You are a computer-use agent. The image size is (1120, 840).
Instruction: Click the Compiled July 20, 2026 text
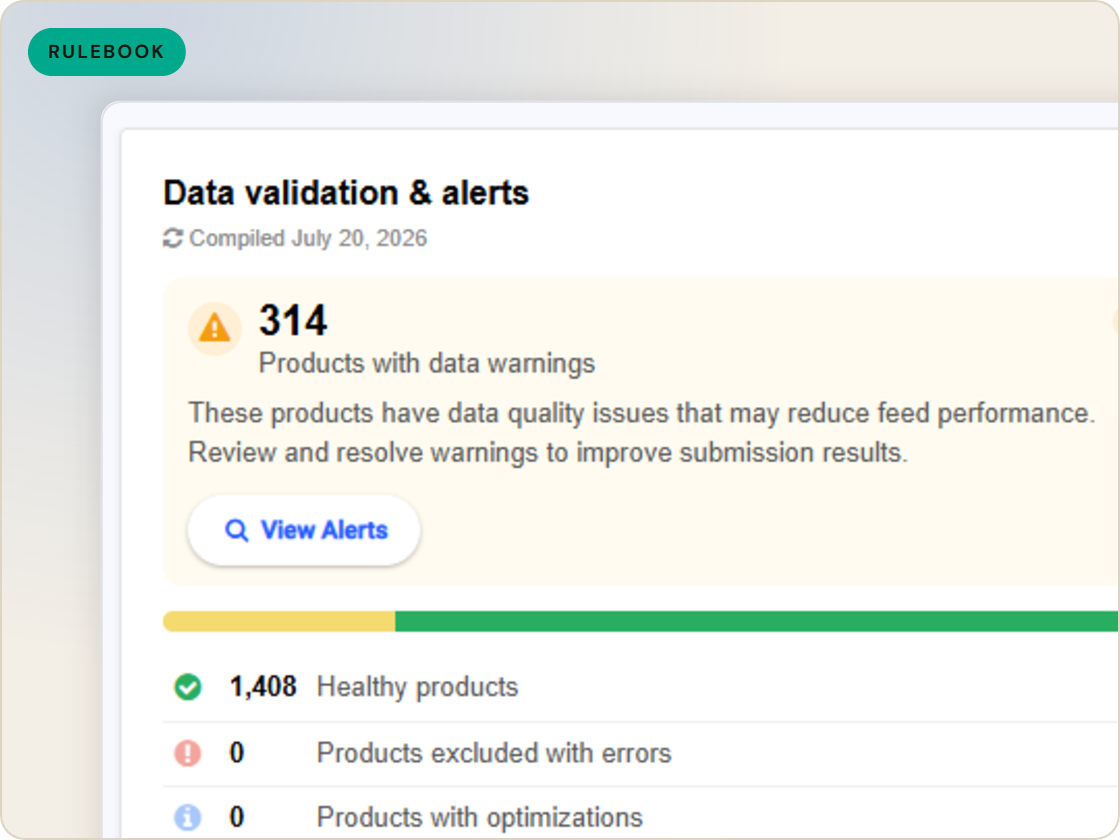308,238
